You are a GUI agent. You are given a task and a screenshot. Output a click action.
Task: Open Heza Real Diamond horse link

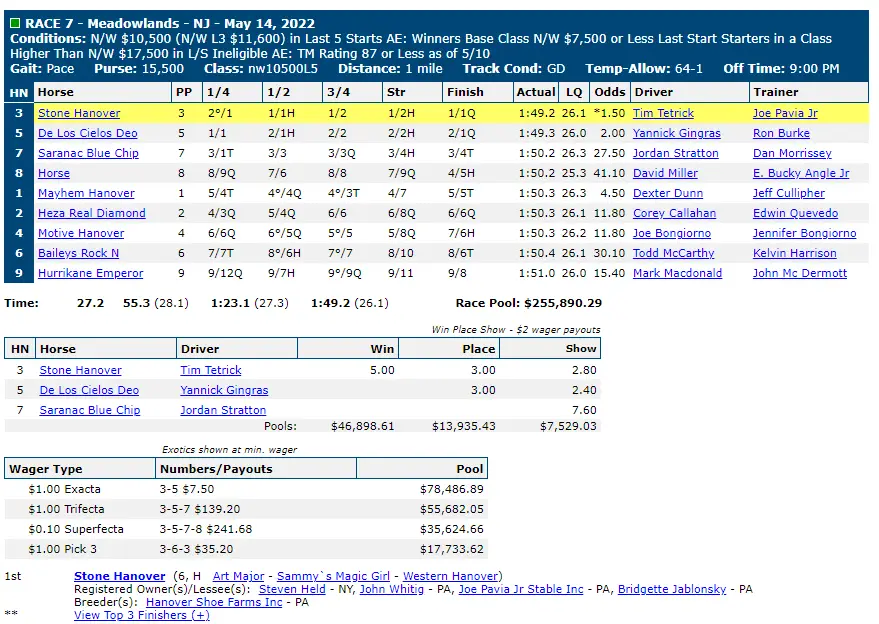point(92,213)
